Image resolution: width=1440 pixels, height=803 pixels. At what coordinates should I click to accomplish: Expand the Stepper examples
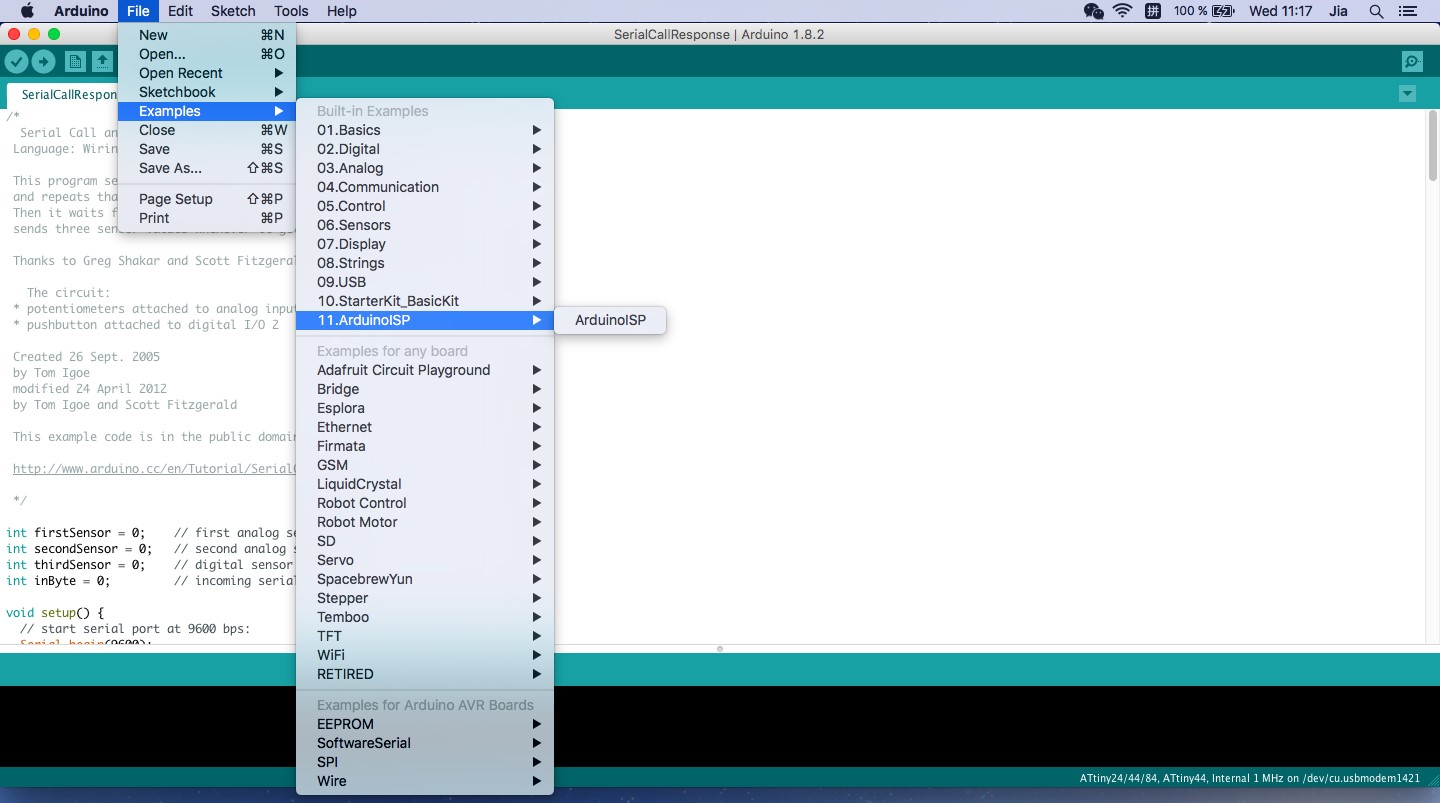click(x=425, y=598)
